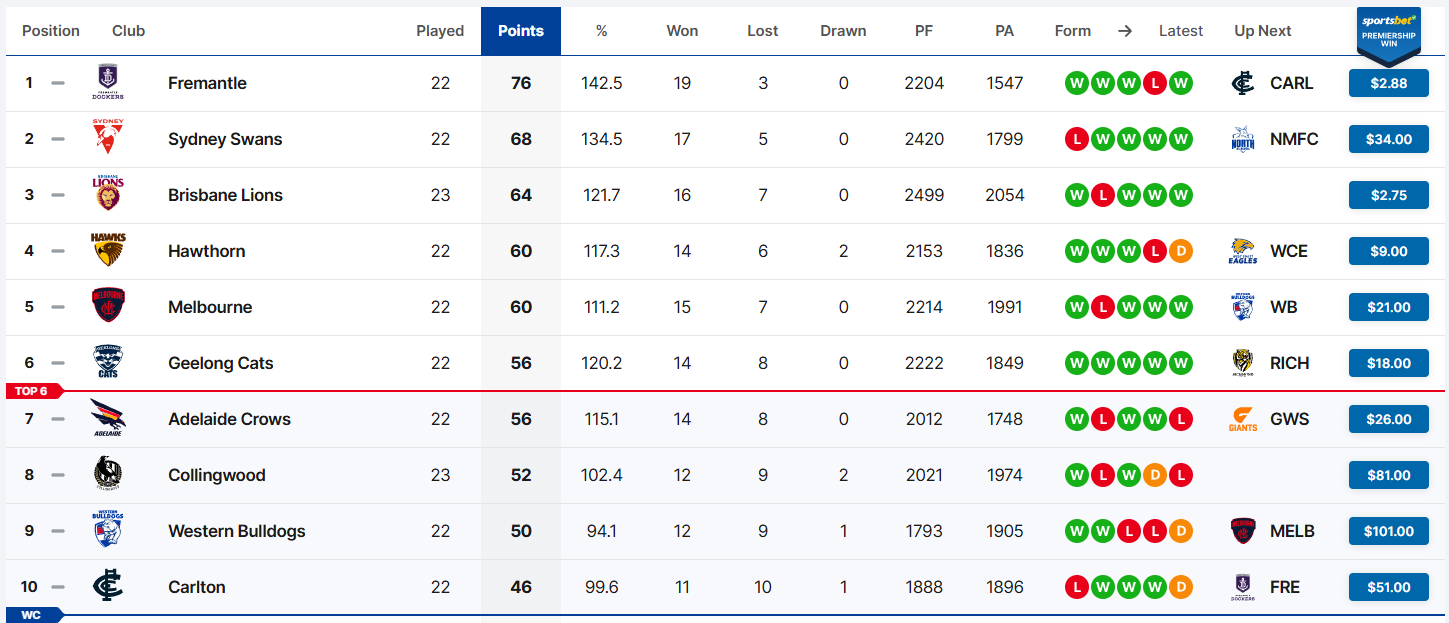Click the Sportsbet Premiership Win banner

click(1389, 35)
